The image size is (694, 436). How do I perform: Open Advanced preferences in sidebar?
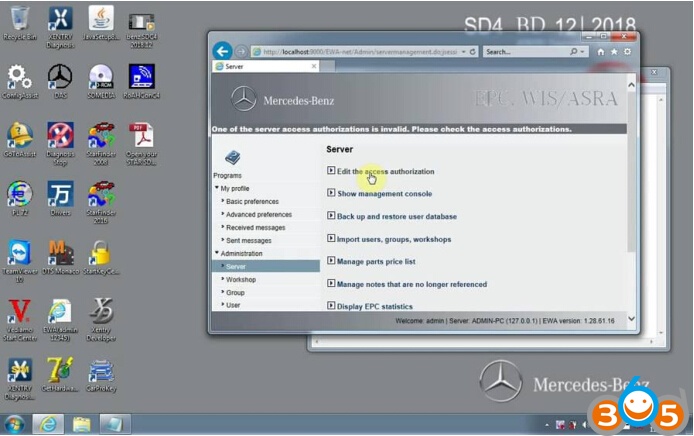[259, 214]
